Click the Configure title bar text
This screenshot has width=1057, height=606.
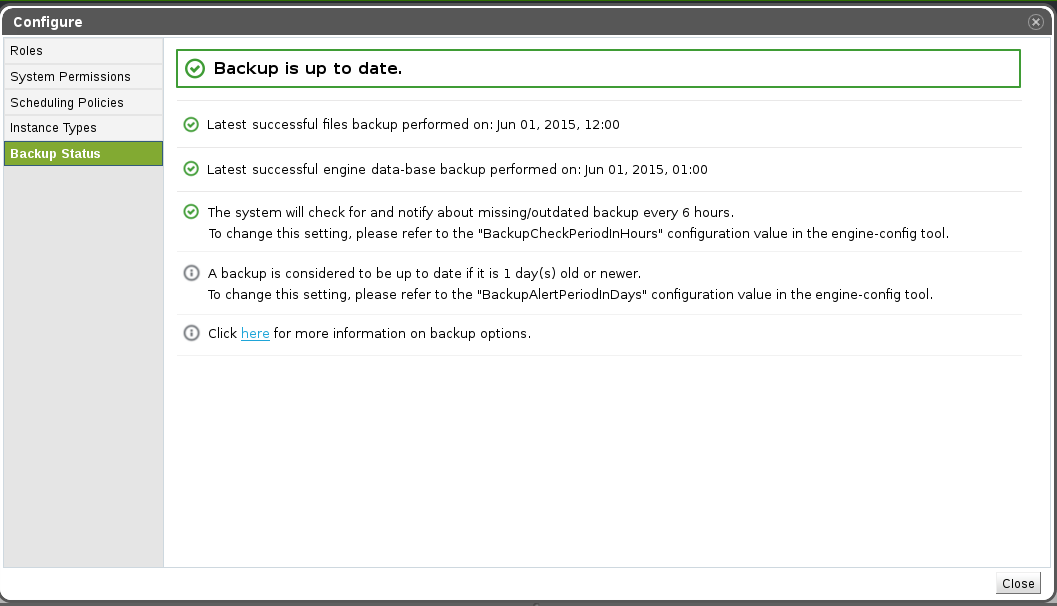[x=48, y=22]
